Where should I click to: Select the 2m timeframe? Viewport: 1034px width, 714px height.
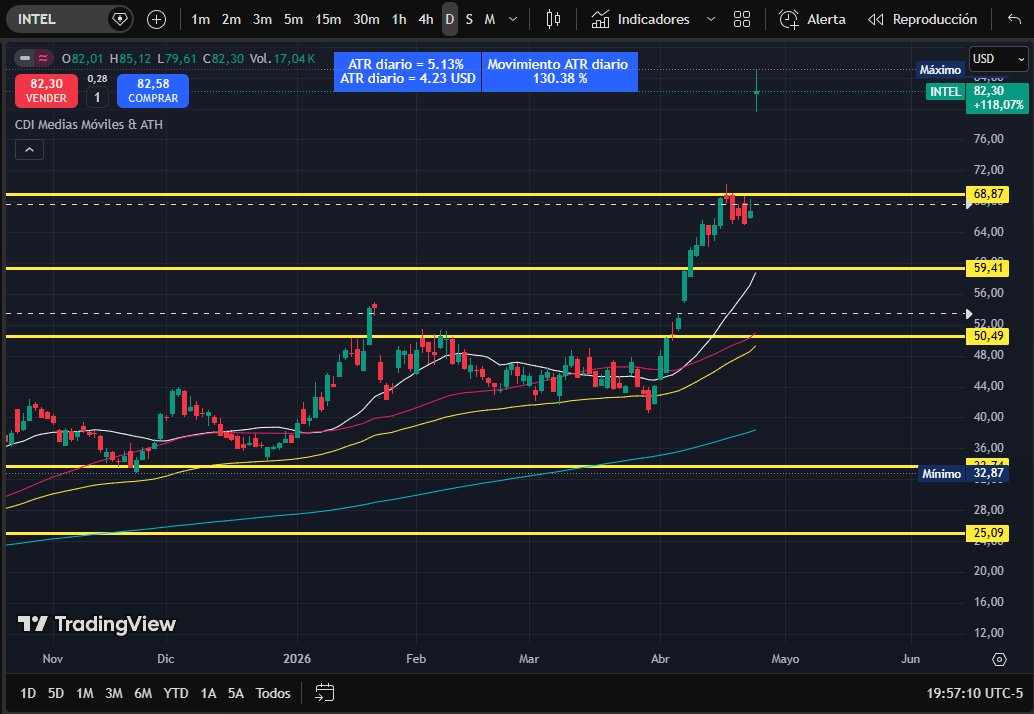(x=231, y=20)
